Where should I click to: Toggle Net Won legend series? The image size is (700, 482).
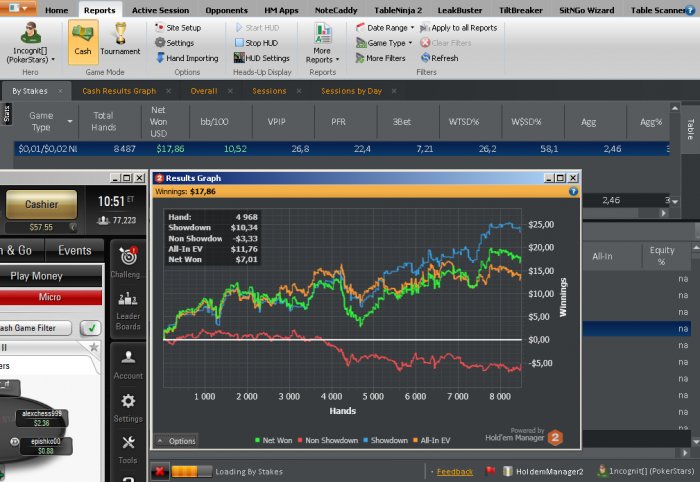(x=273, y=440)
